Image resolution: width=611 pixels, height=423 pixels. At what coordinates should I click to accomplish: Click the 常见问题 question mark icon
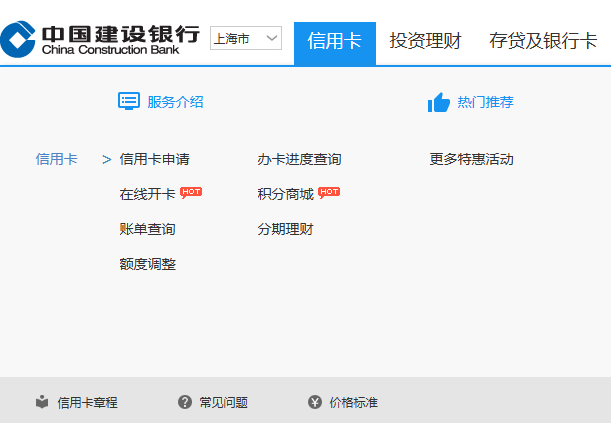[185, 402]
